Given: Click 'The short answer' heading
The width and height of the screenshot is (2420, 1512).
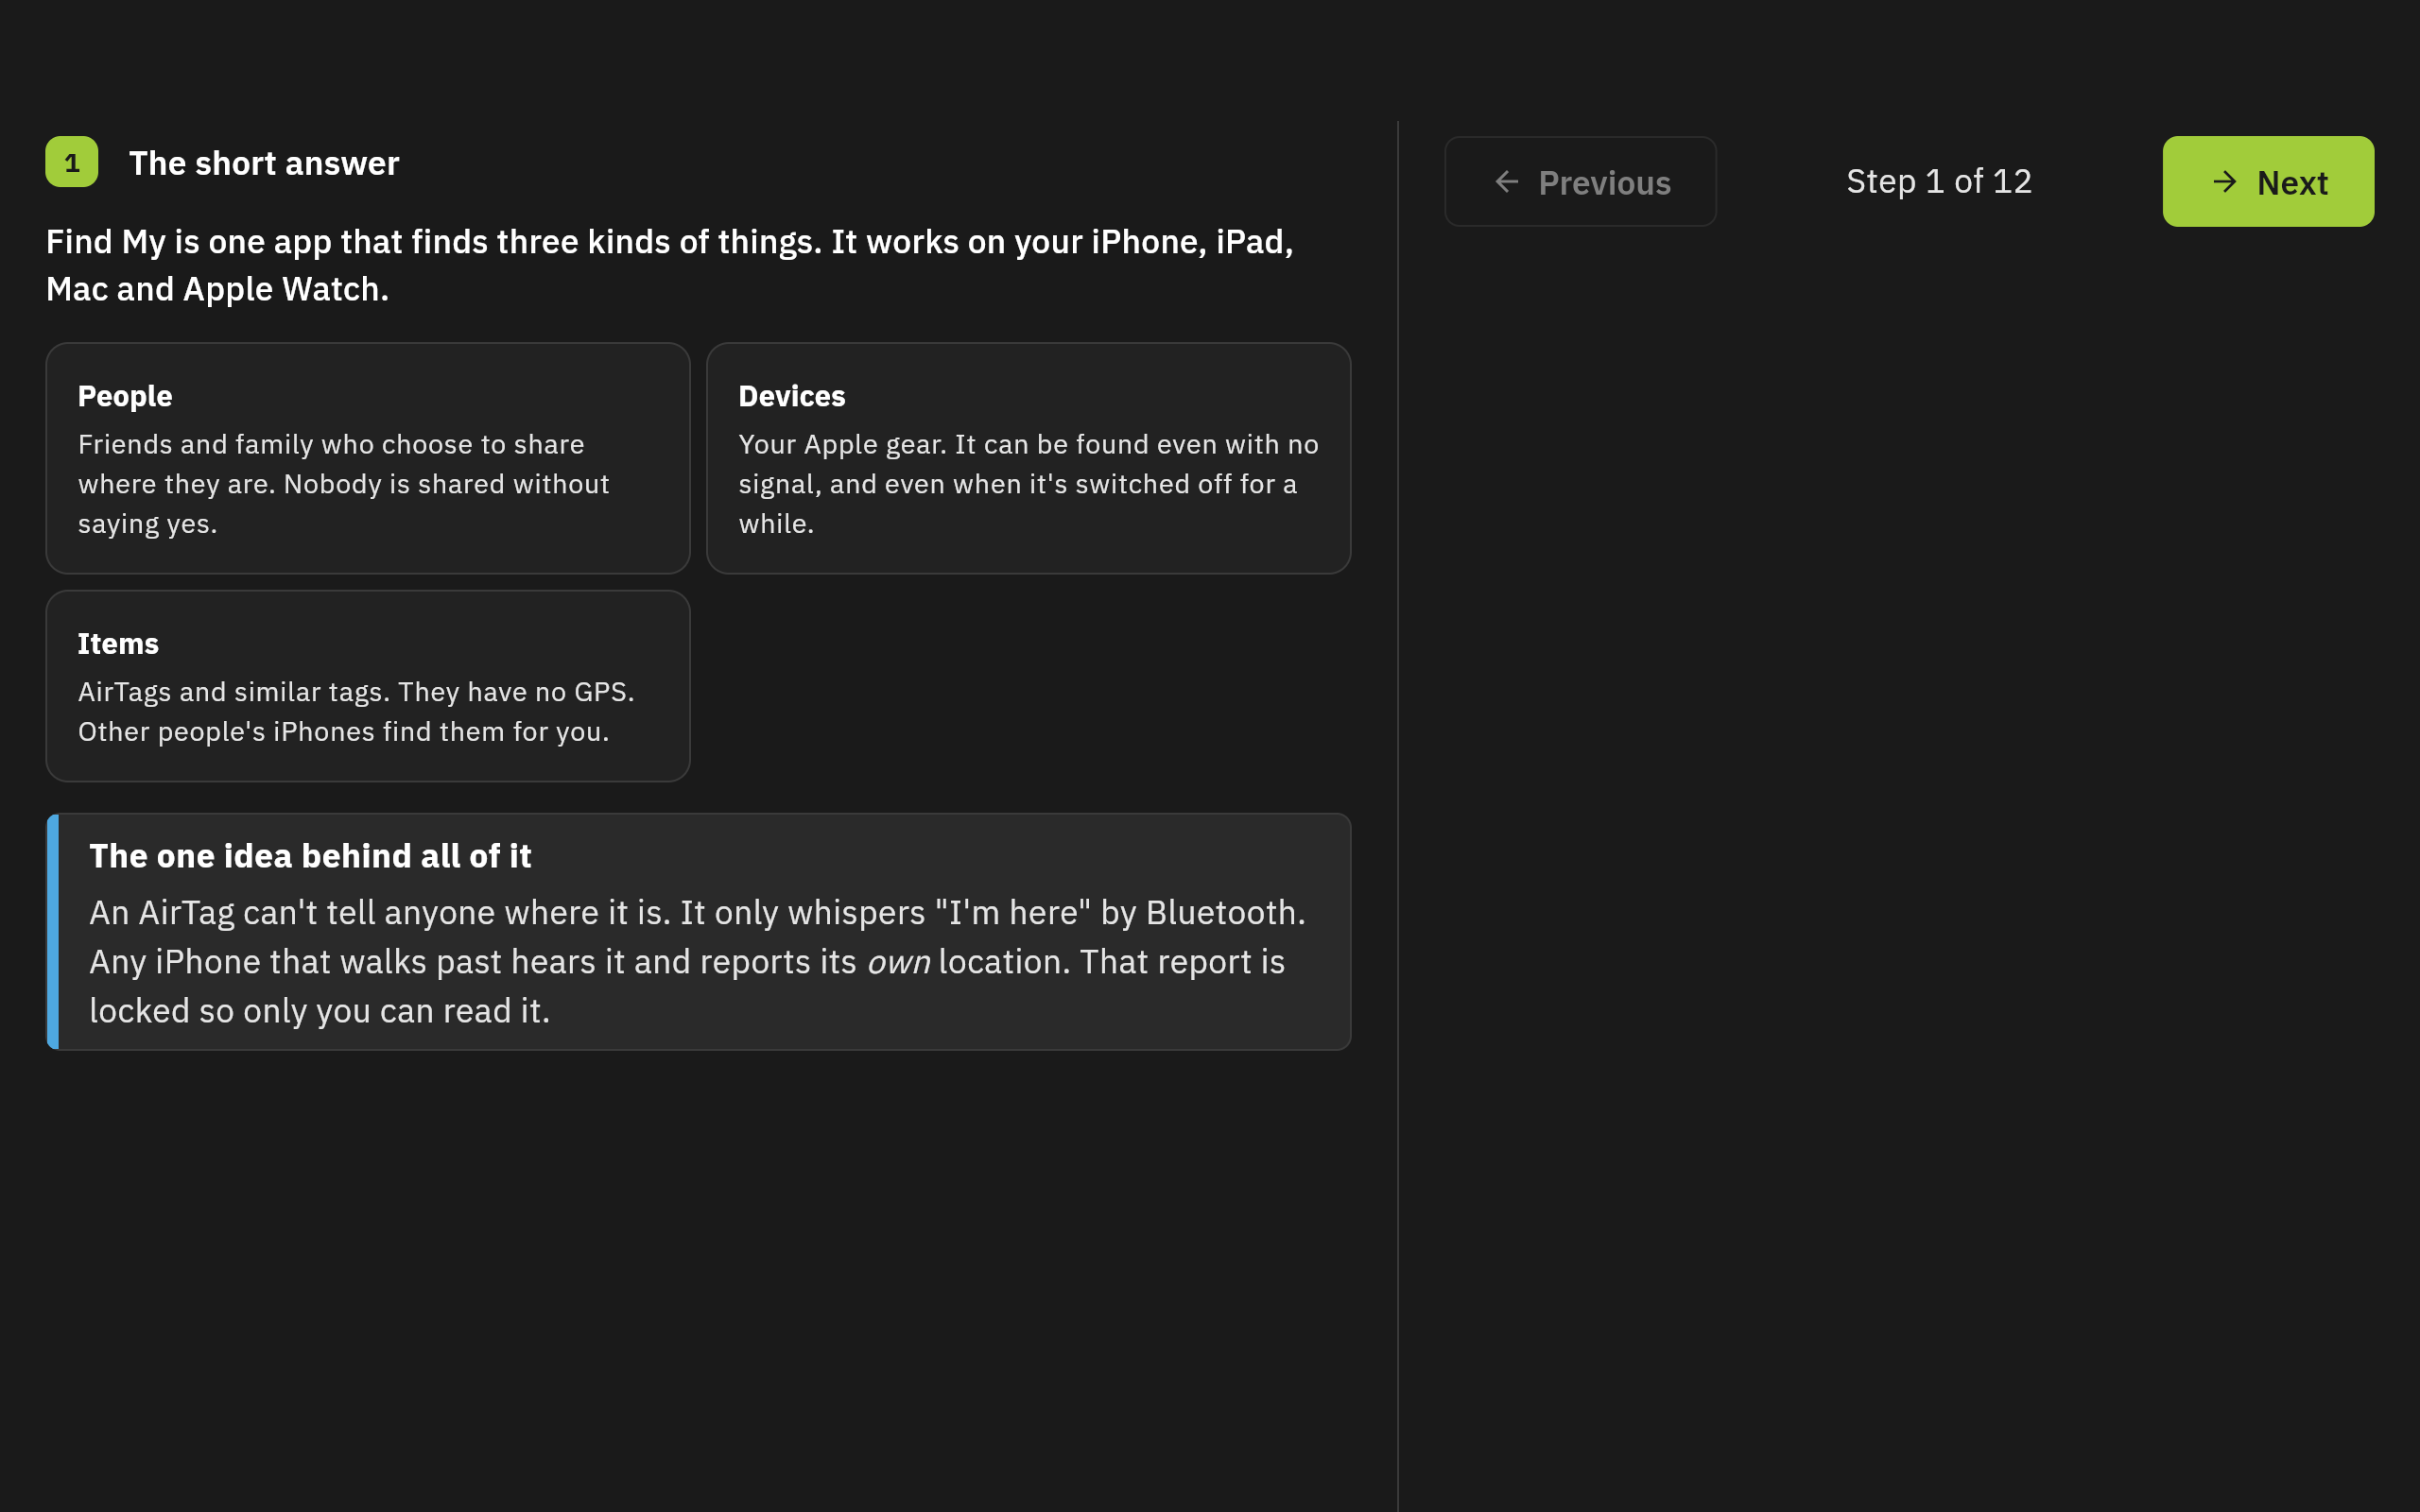Looking at the screenshot, I should pos(264,163).
